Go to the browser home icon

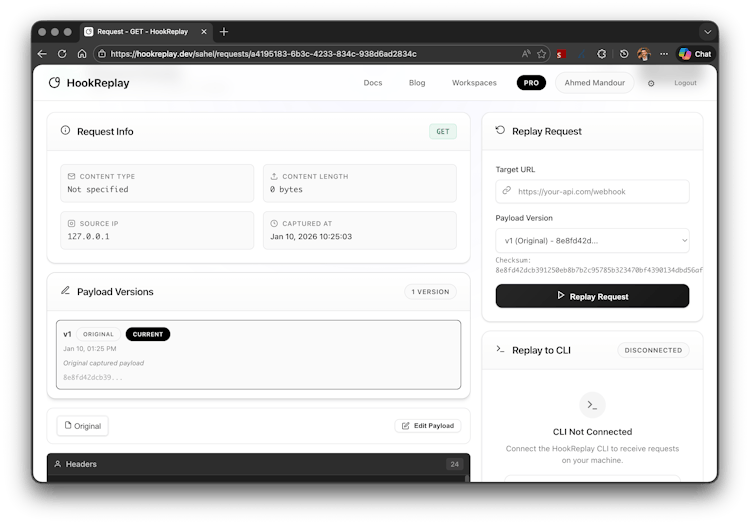[x=82, y=54]
